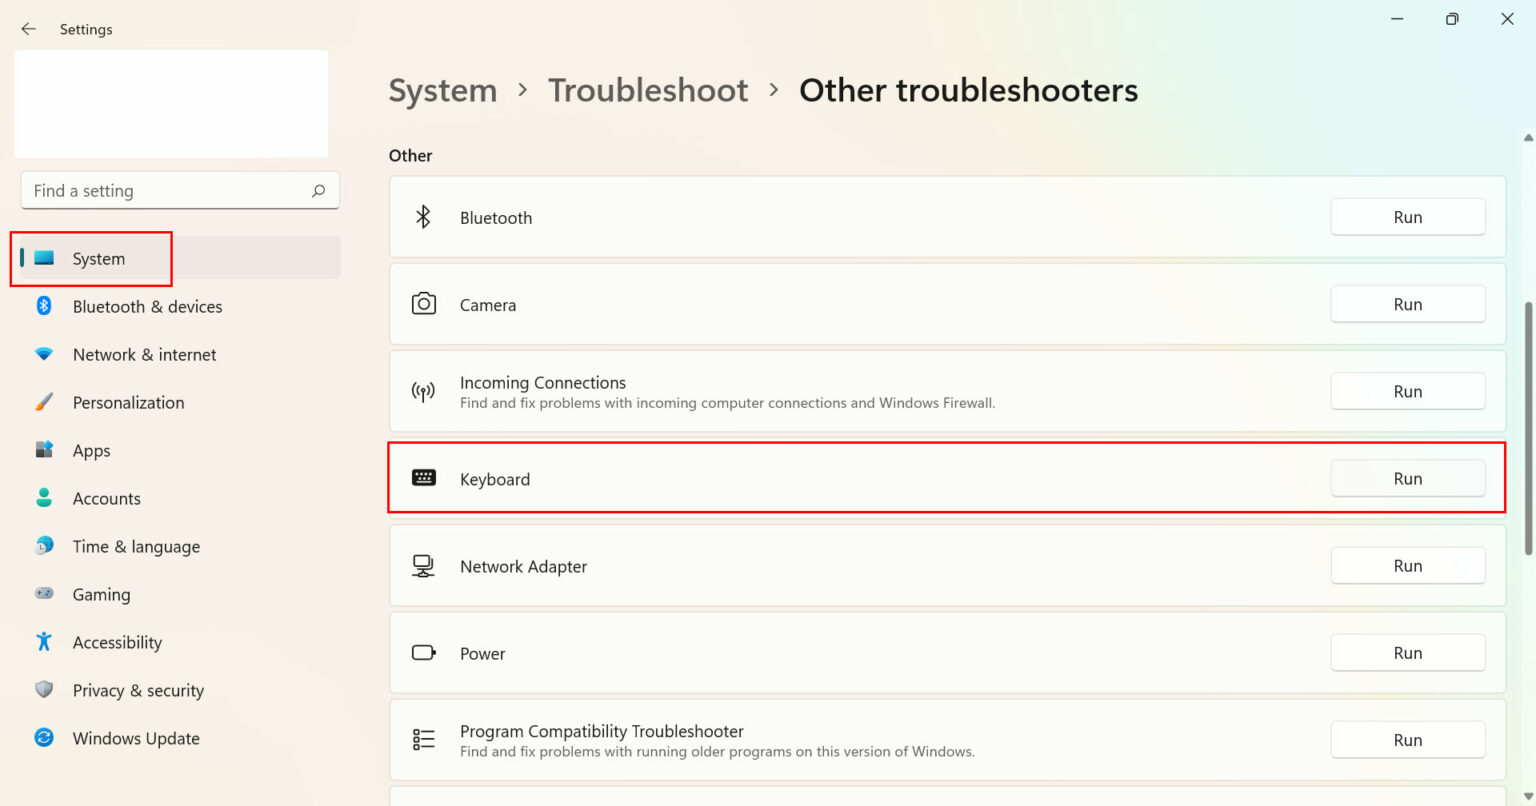Select the Incoming Connections signal icon
The width and height of the screenshot is (1536, 806).
tap(424, 391)
